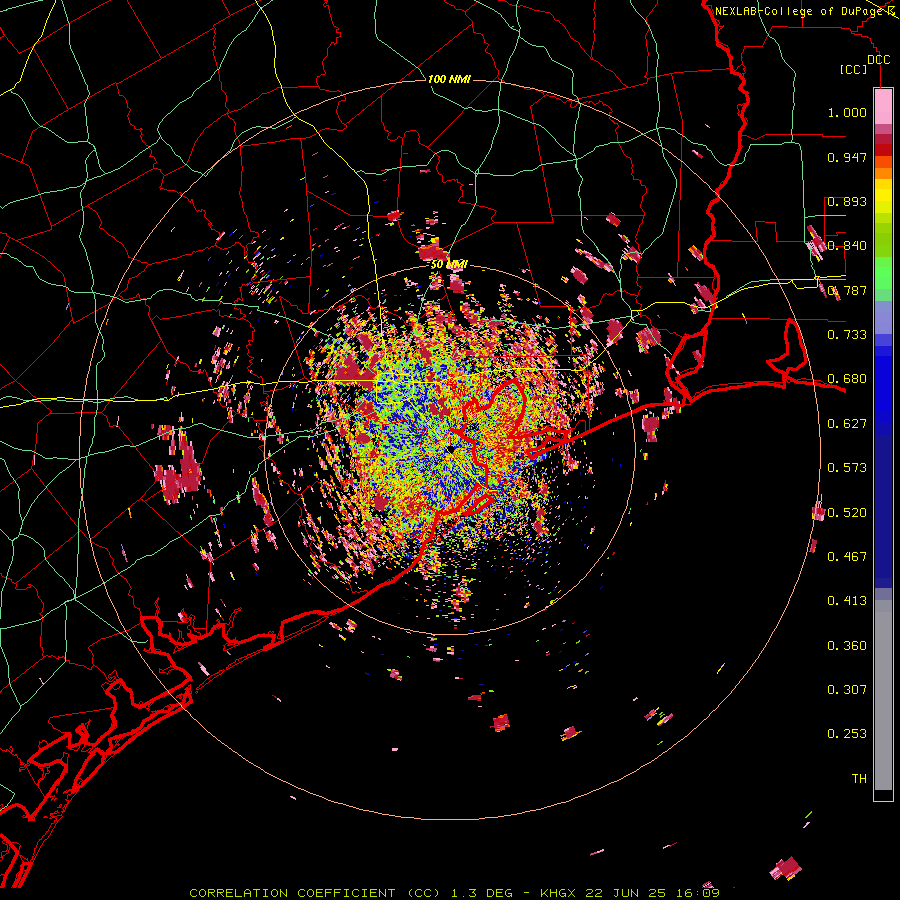Click the 0.573 scale value
The image size is (900, 900).
click(x=847, y=468)
